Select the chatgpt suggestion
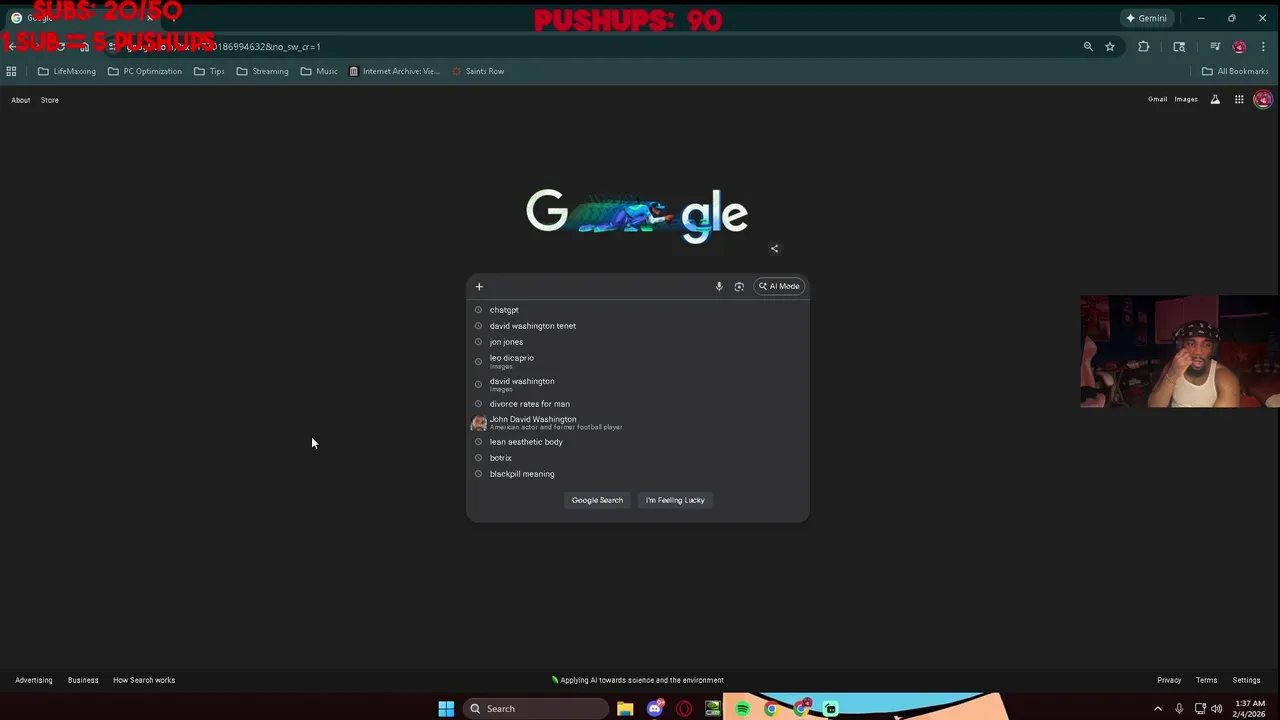The height and width of the screenshot is (720, 1280). 638,310
